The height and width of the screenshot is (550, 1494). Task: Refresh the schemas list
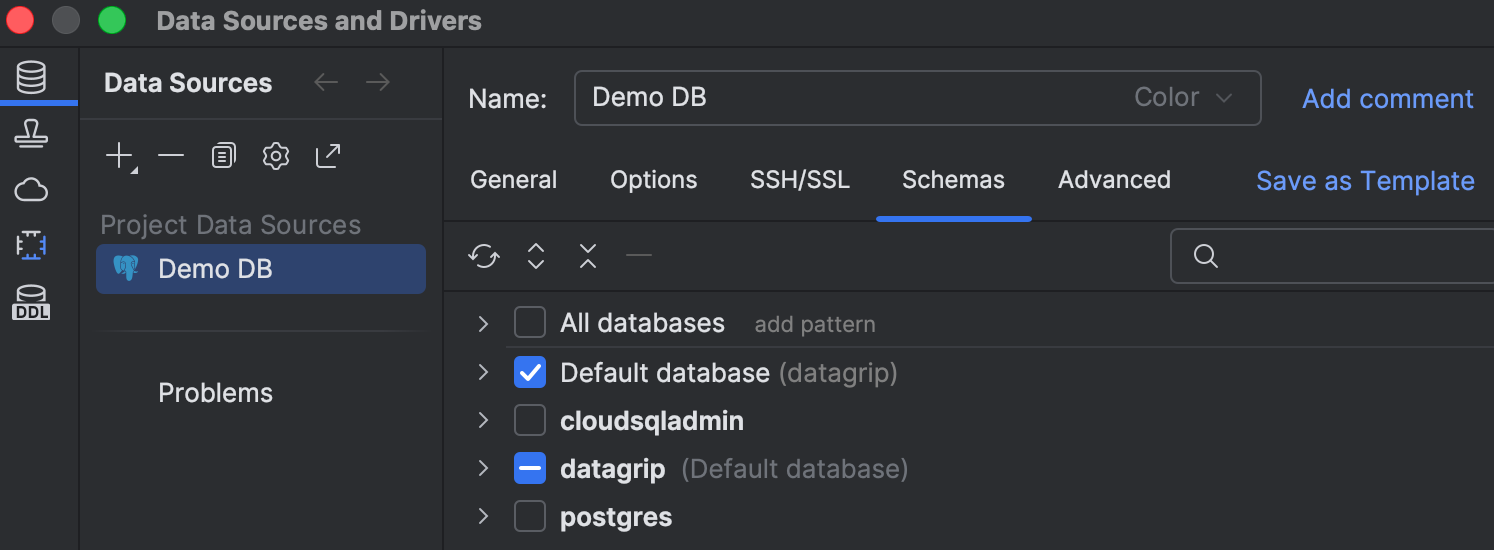point(484,256)
